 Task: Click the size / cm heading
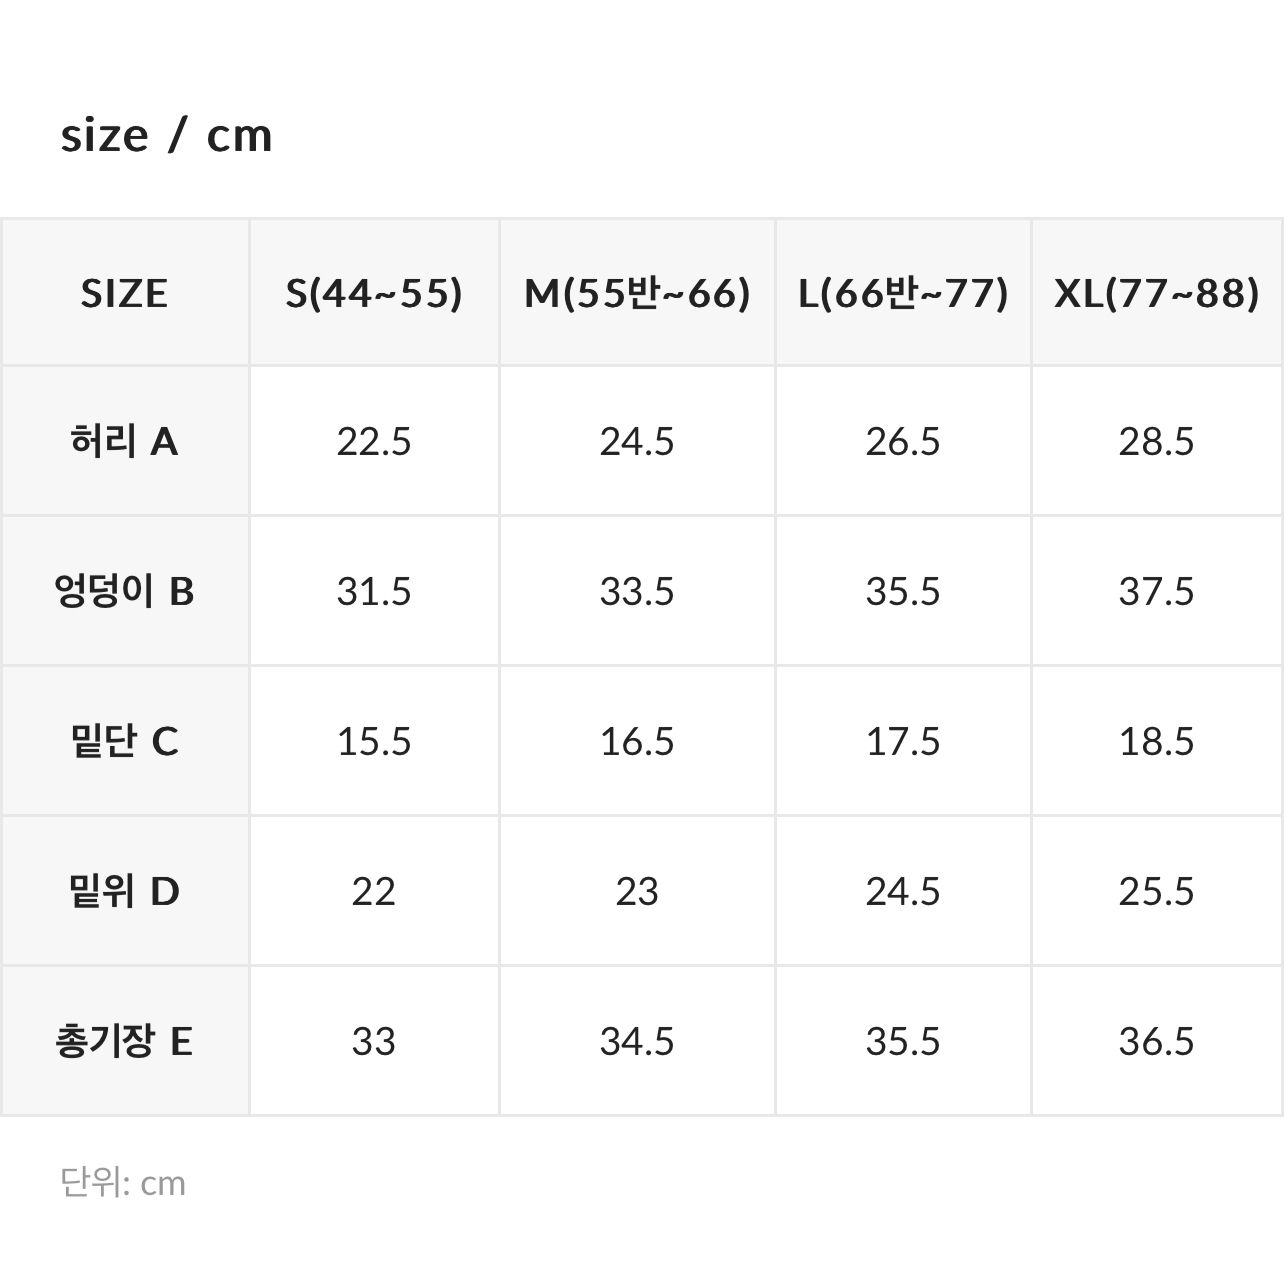[167, 135]
